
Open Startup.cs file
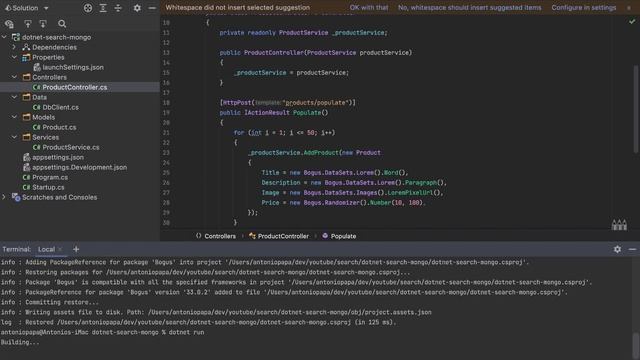pos(48,187)
